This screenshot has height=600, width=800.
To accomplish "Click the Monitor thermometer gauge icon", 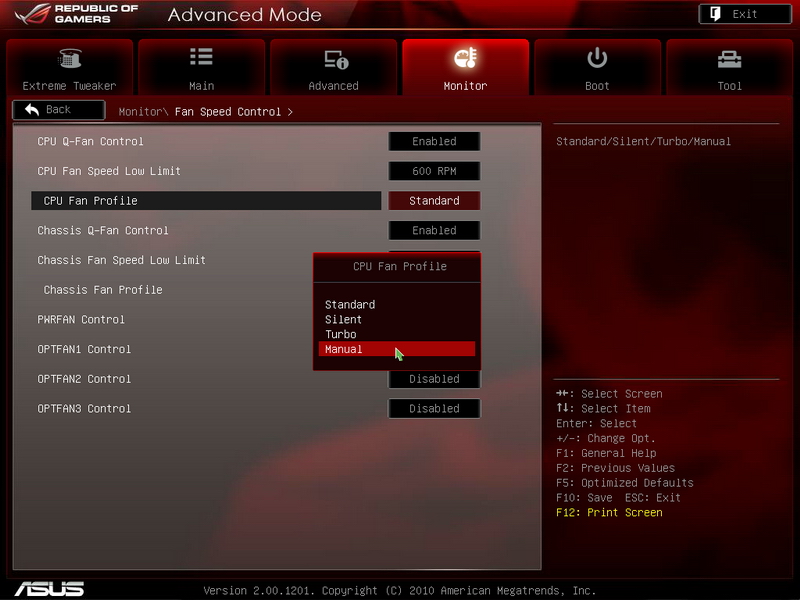I will pyautogui.click(x=465, y=58).
